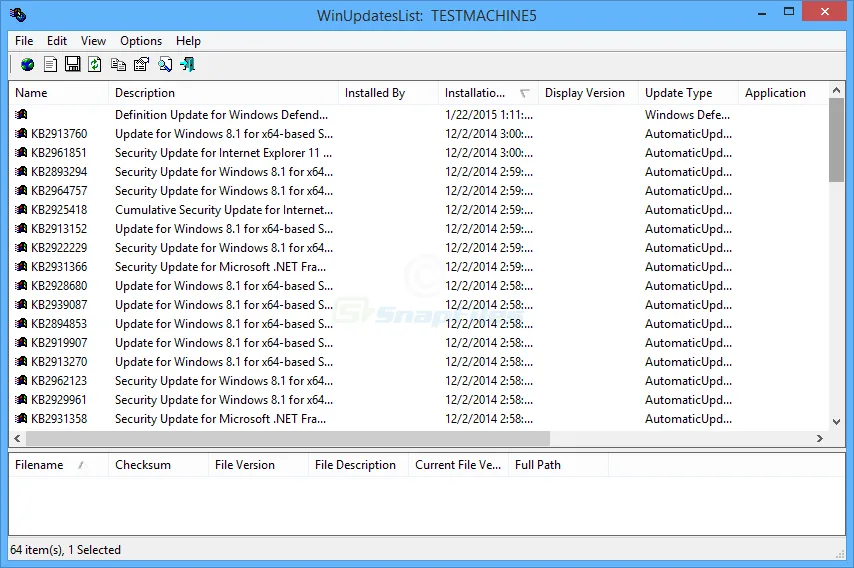Image resolution: width=854 pixels, height=568 pixels.
Task: Click update icon beside KB2913760
Action: (x=21, y=133)
